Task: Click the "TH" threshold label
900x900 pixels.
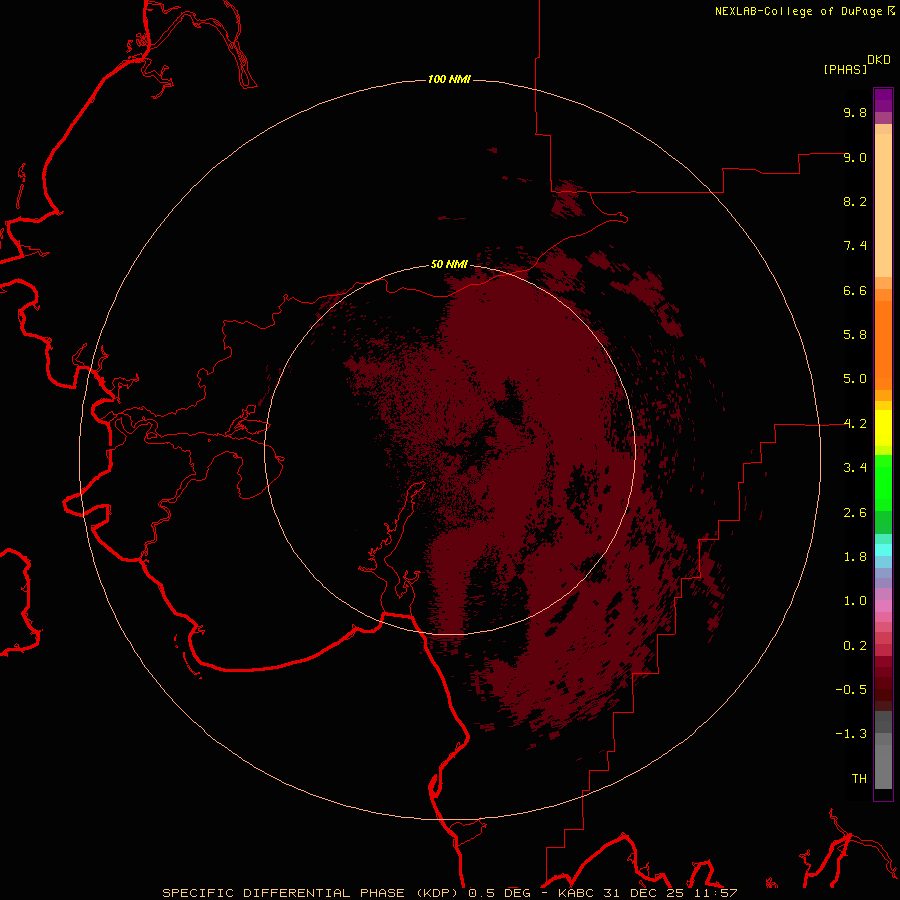Action: 859,779
